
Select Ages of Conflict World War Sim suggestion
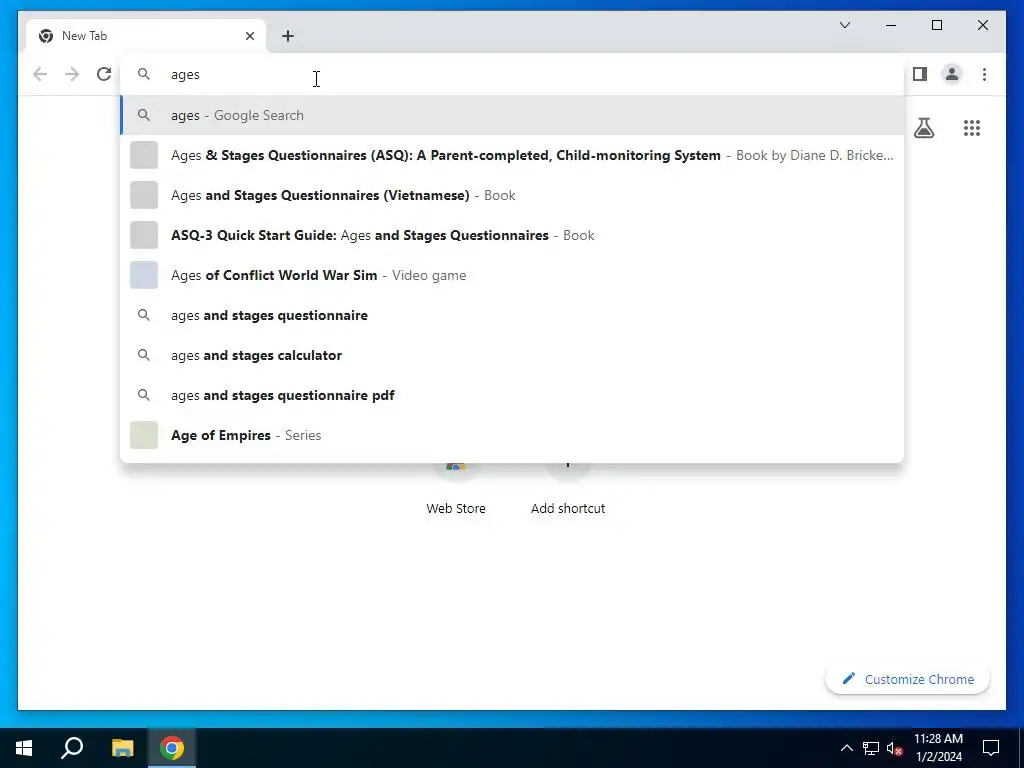513,275
